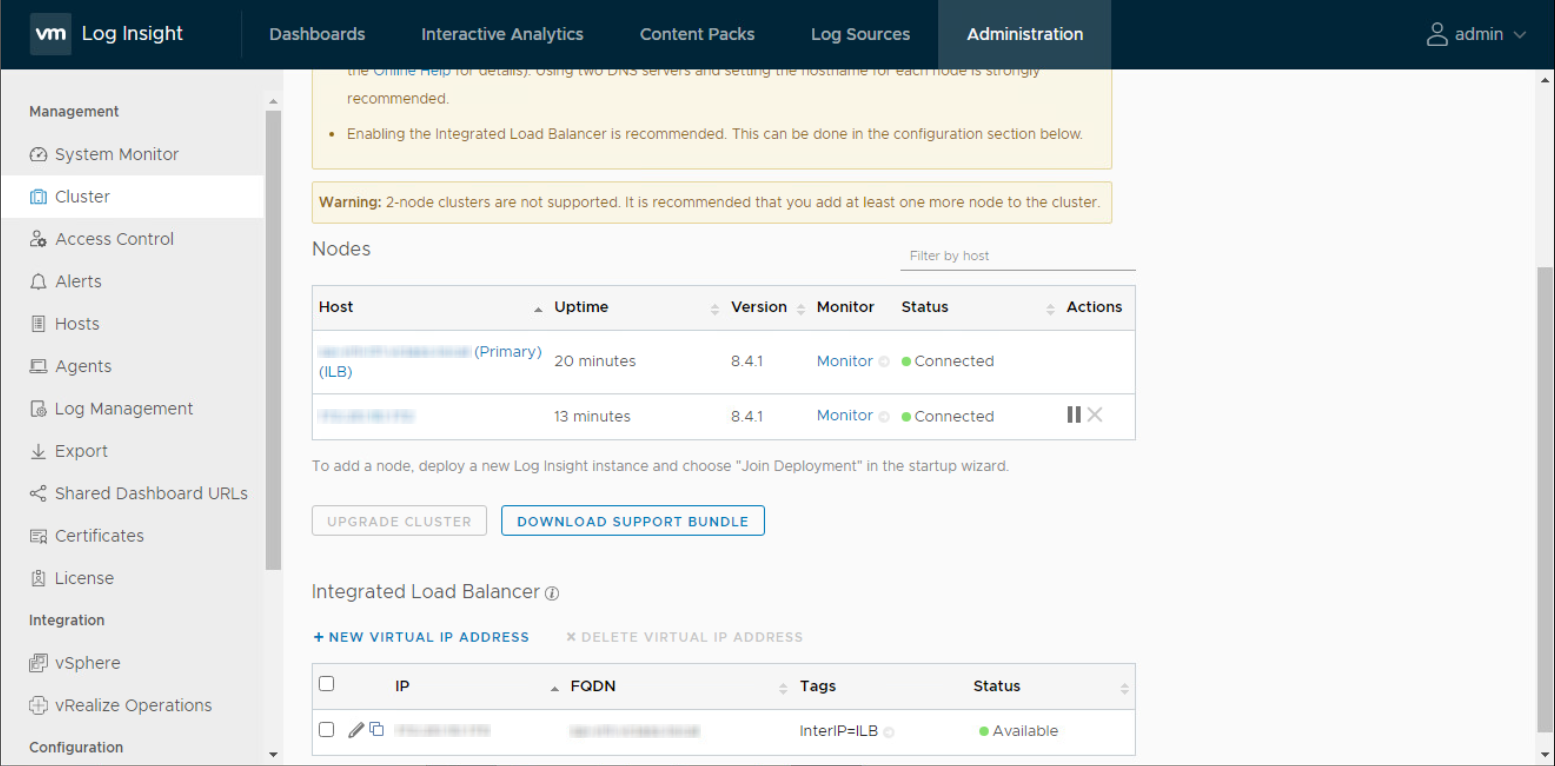Select the vSphere integration icon
The height and width of the screenshot is (766, 1555).
36,662
